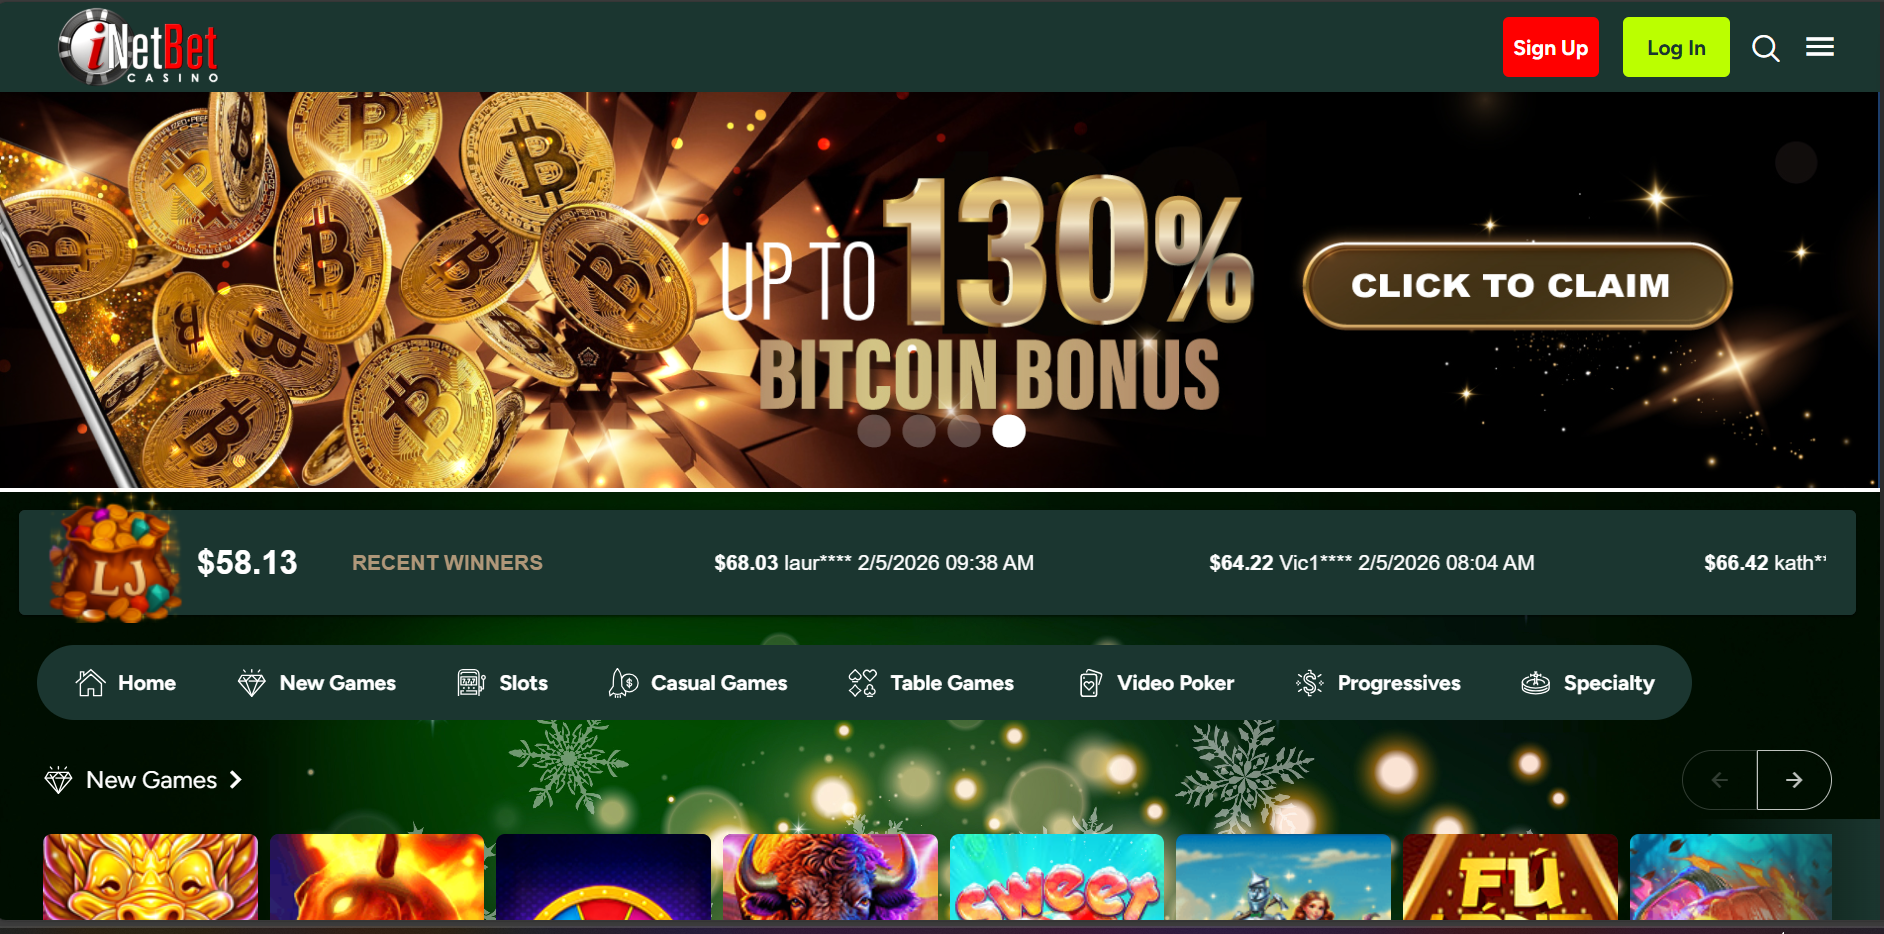Click the red Sign Up button

[x=1550, y=47]
